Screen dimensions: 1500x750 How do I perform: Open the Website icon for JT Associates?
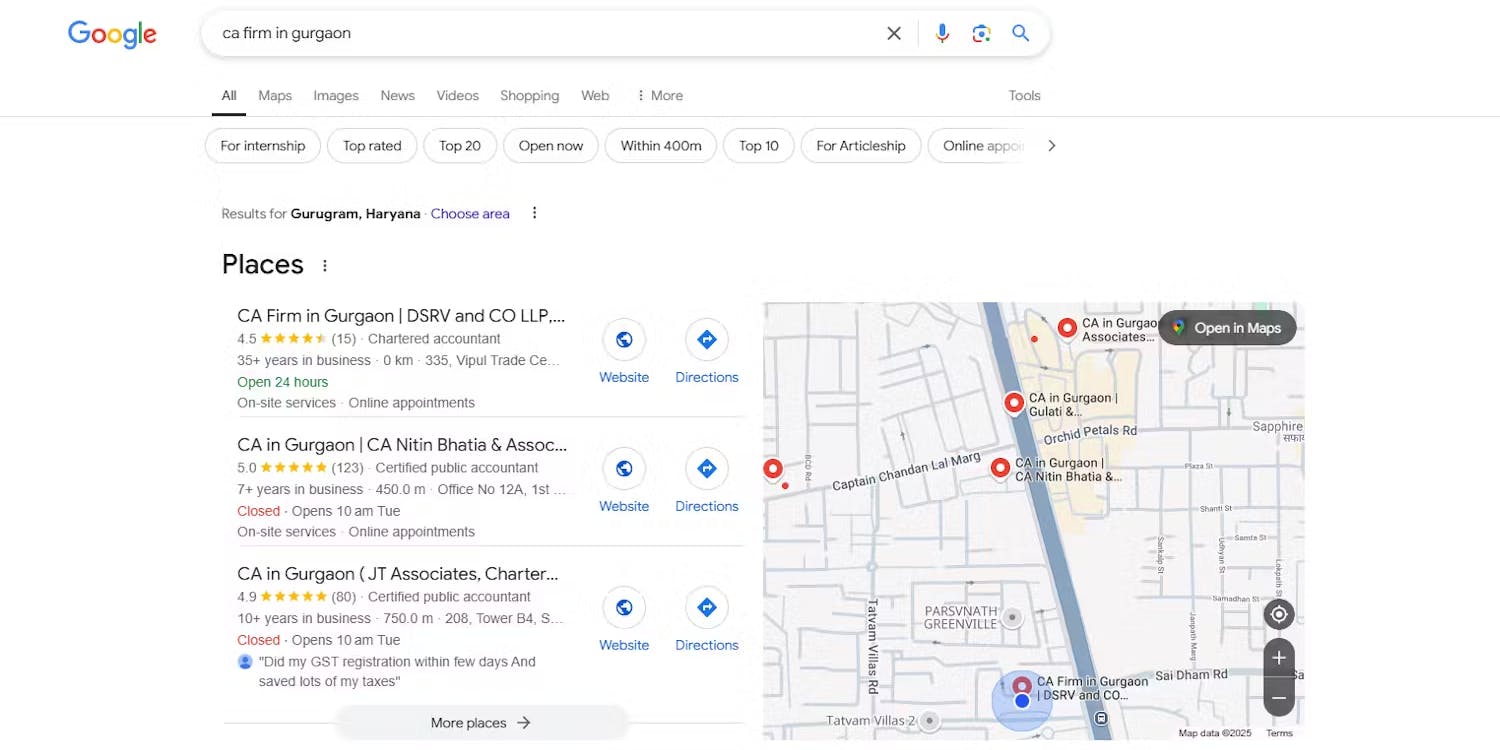(623, 608)
